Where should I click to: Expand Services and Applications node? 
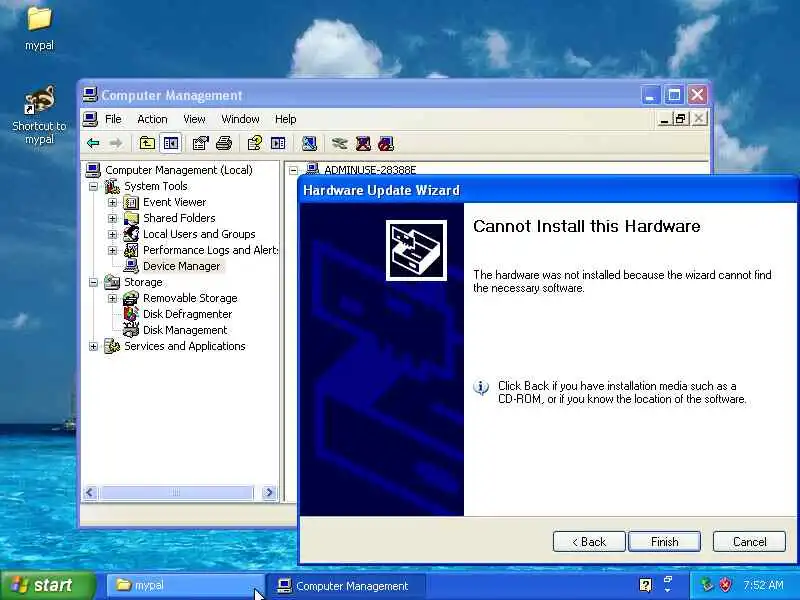93,346
